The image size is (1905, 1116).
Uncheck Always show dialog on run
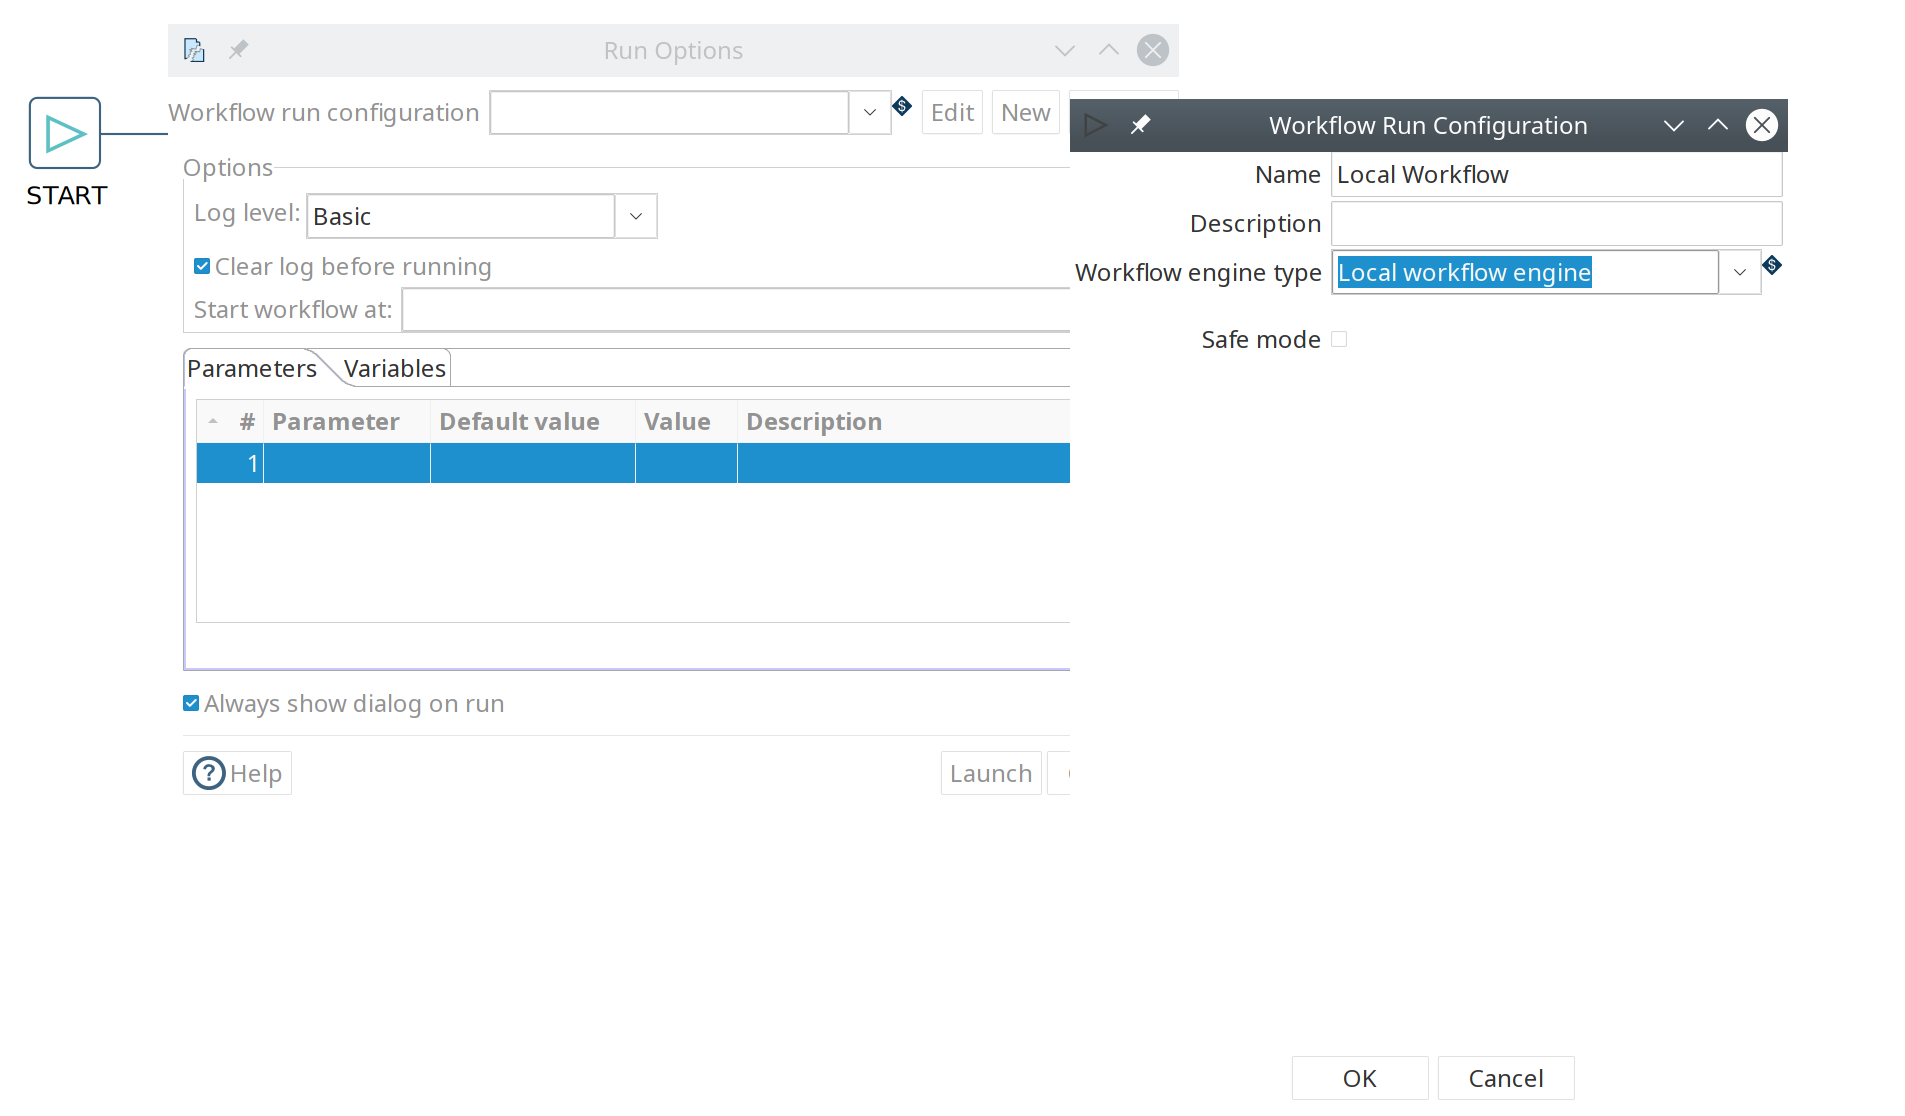[x=190, y=703]
